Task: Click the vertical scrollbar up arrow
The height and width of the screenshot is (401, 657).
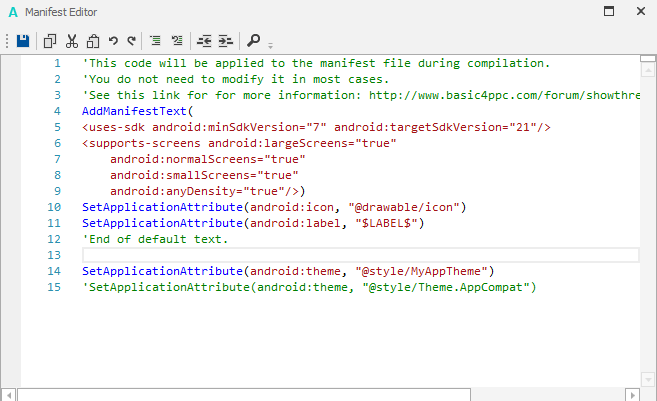Action: click(648, 70)
